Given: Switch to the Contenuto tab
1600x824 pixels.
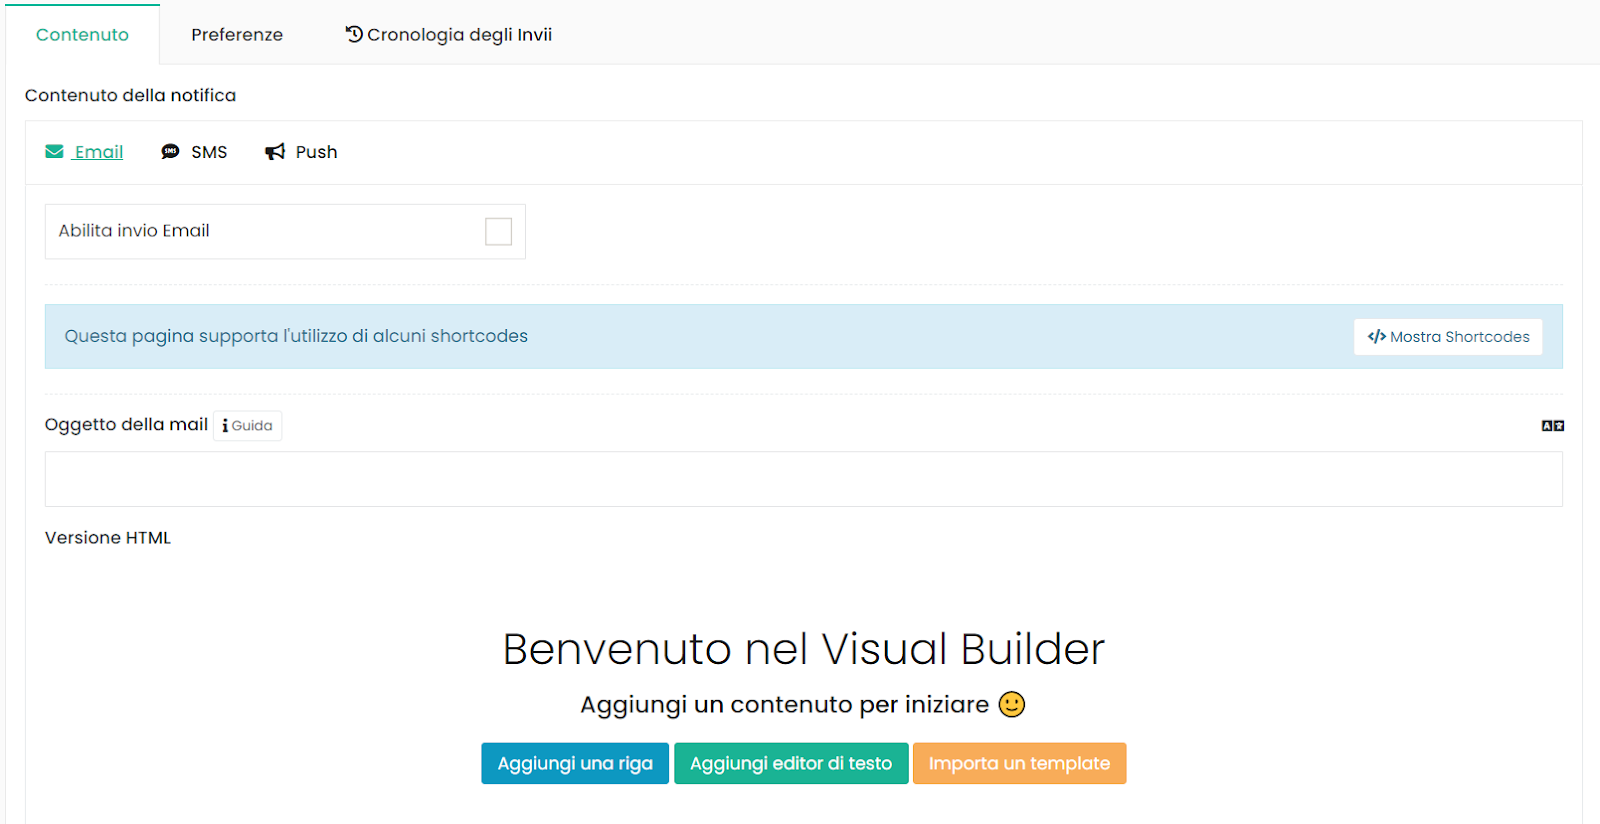Looking at the screenshot, I should 82,35.
